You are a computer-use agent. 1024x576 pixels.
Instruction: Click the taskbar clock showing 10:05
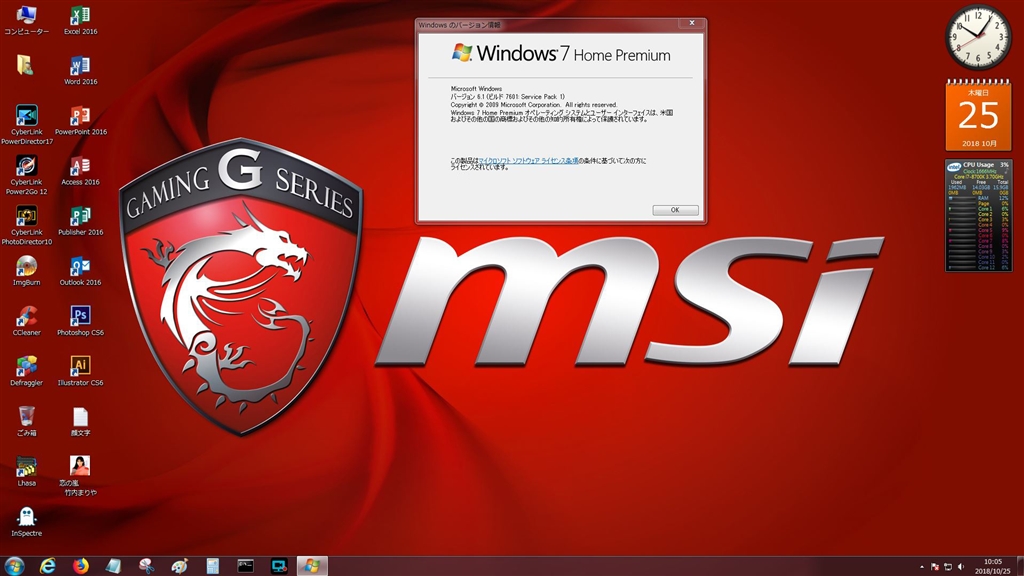tap(993, 566)
